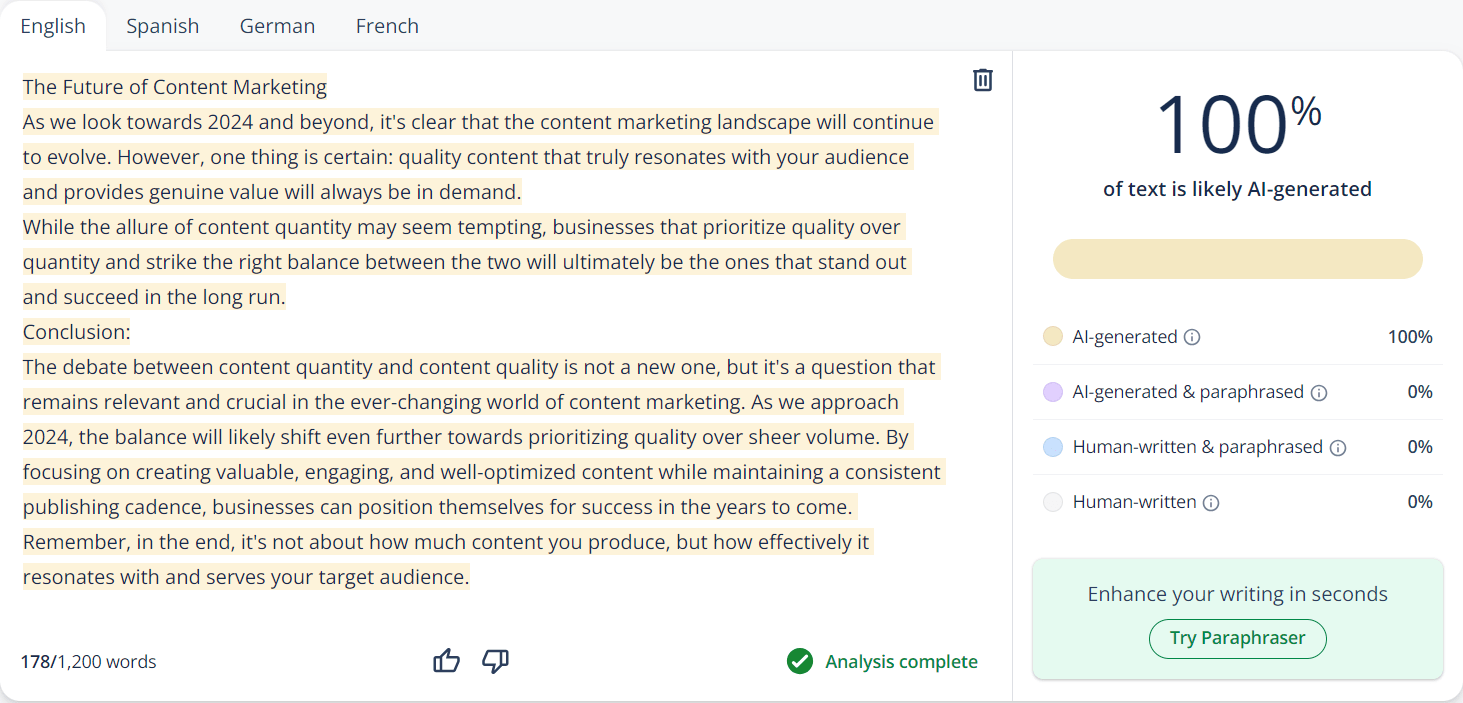
Task: Click the purple AI-generated & paraphrased dot
Action: (1052, 392)
